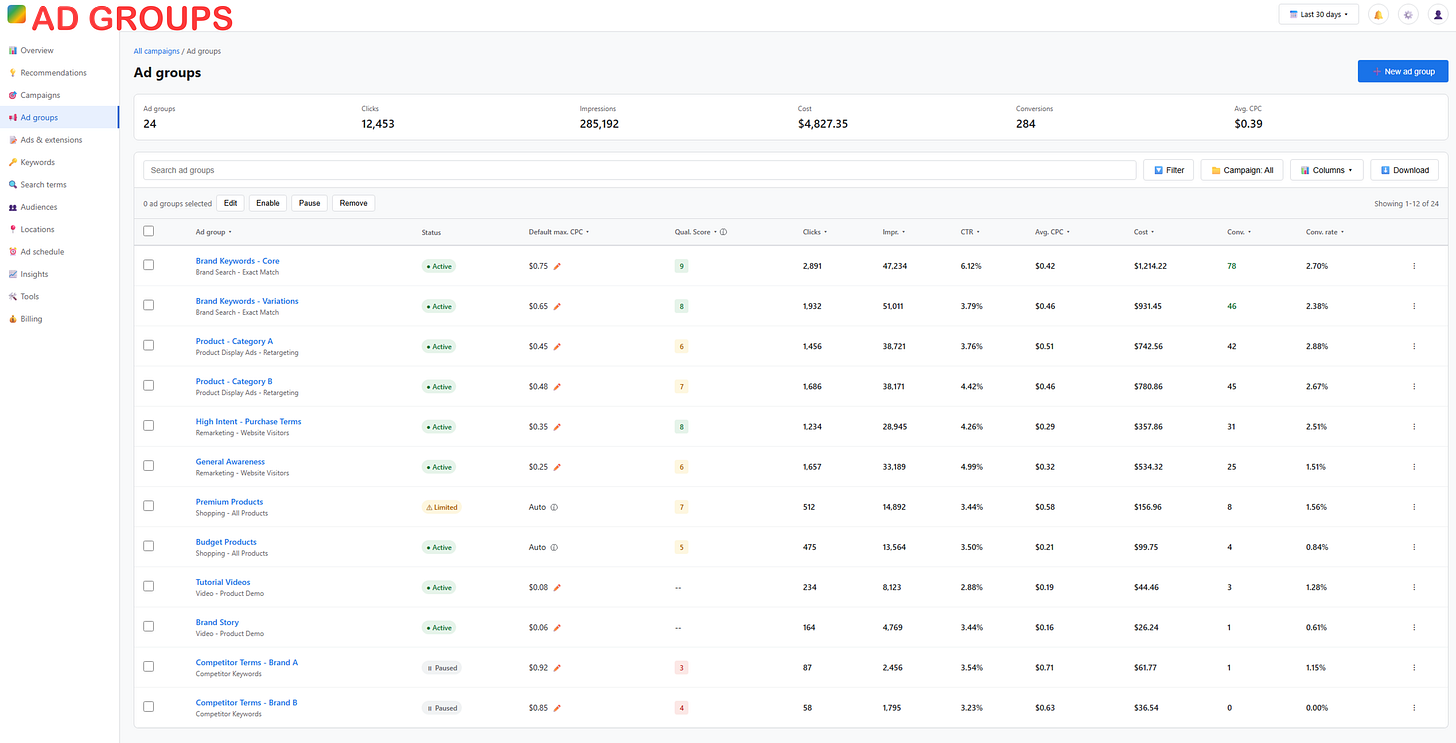Edit max CPC pencil for Tutorial Videos
The image size is (1456, 743).
pyautogui.click(x=557, y=587)
